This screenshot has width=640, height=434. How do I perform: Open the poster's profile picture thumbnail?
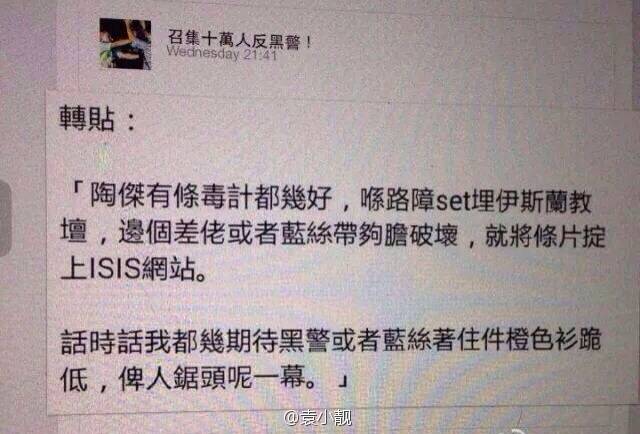coord(125,44)
